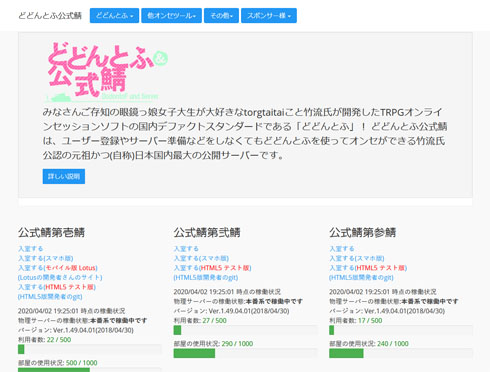Click the 利用者数 22 / 500 progress bar
This screenshot has height=372, width=490.
(90, 349)
